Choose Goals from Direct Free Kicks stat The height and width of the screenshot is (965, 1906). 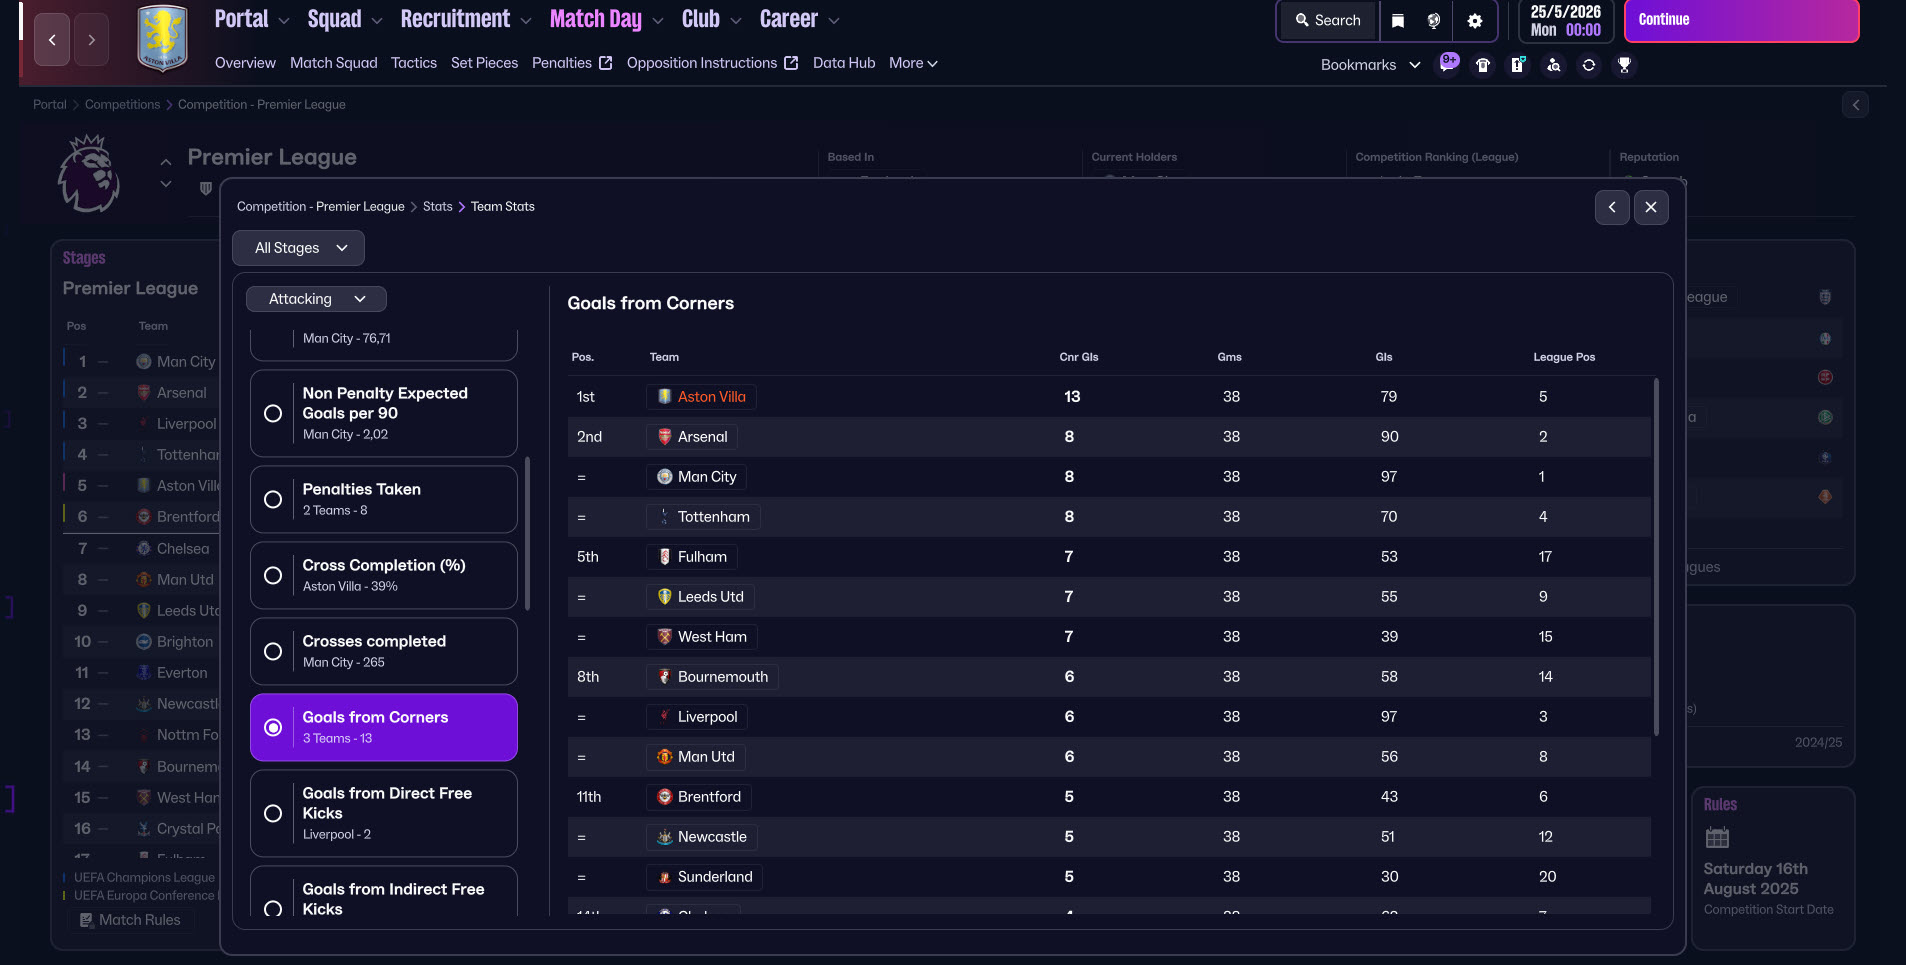point(273,813)
